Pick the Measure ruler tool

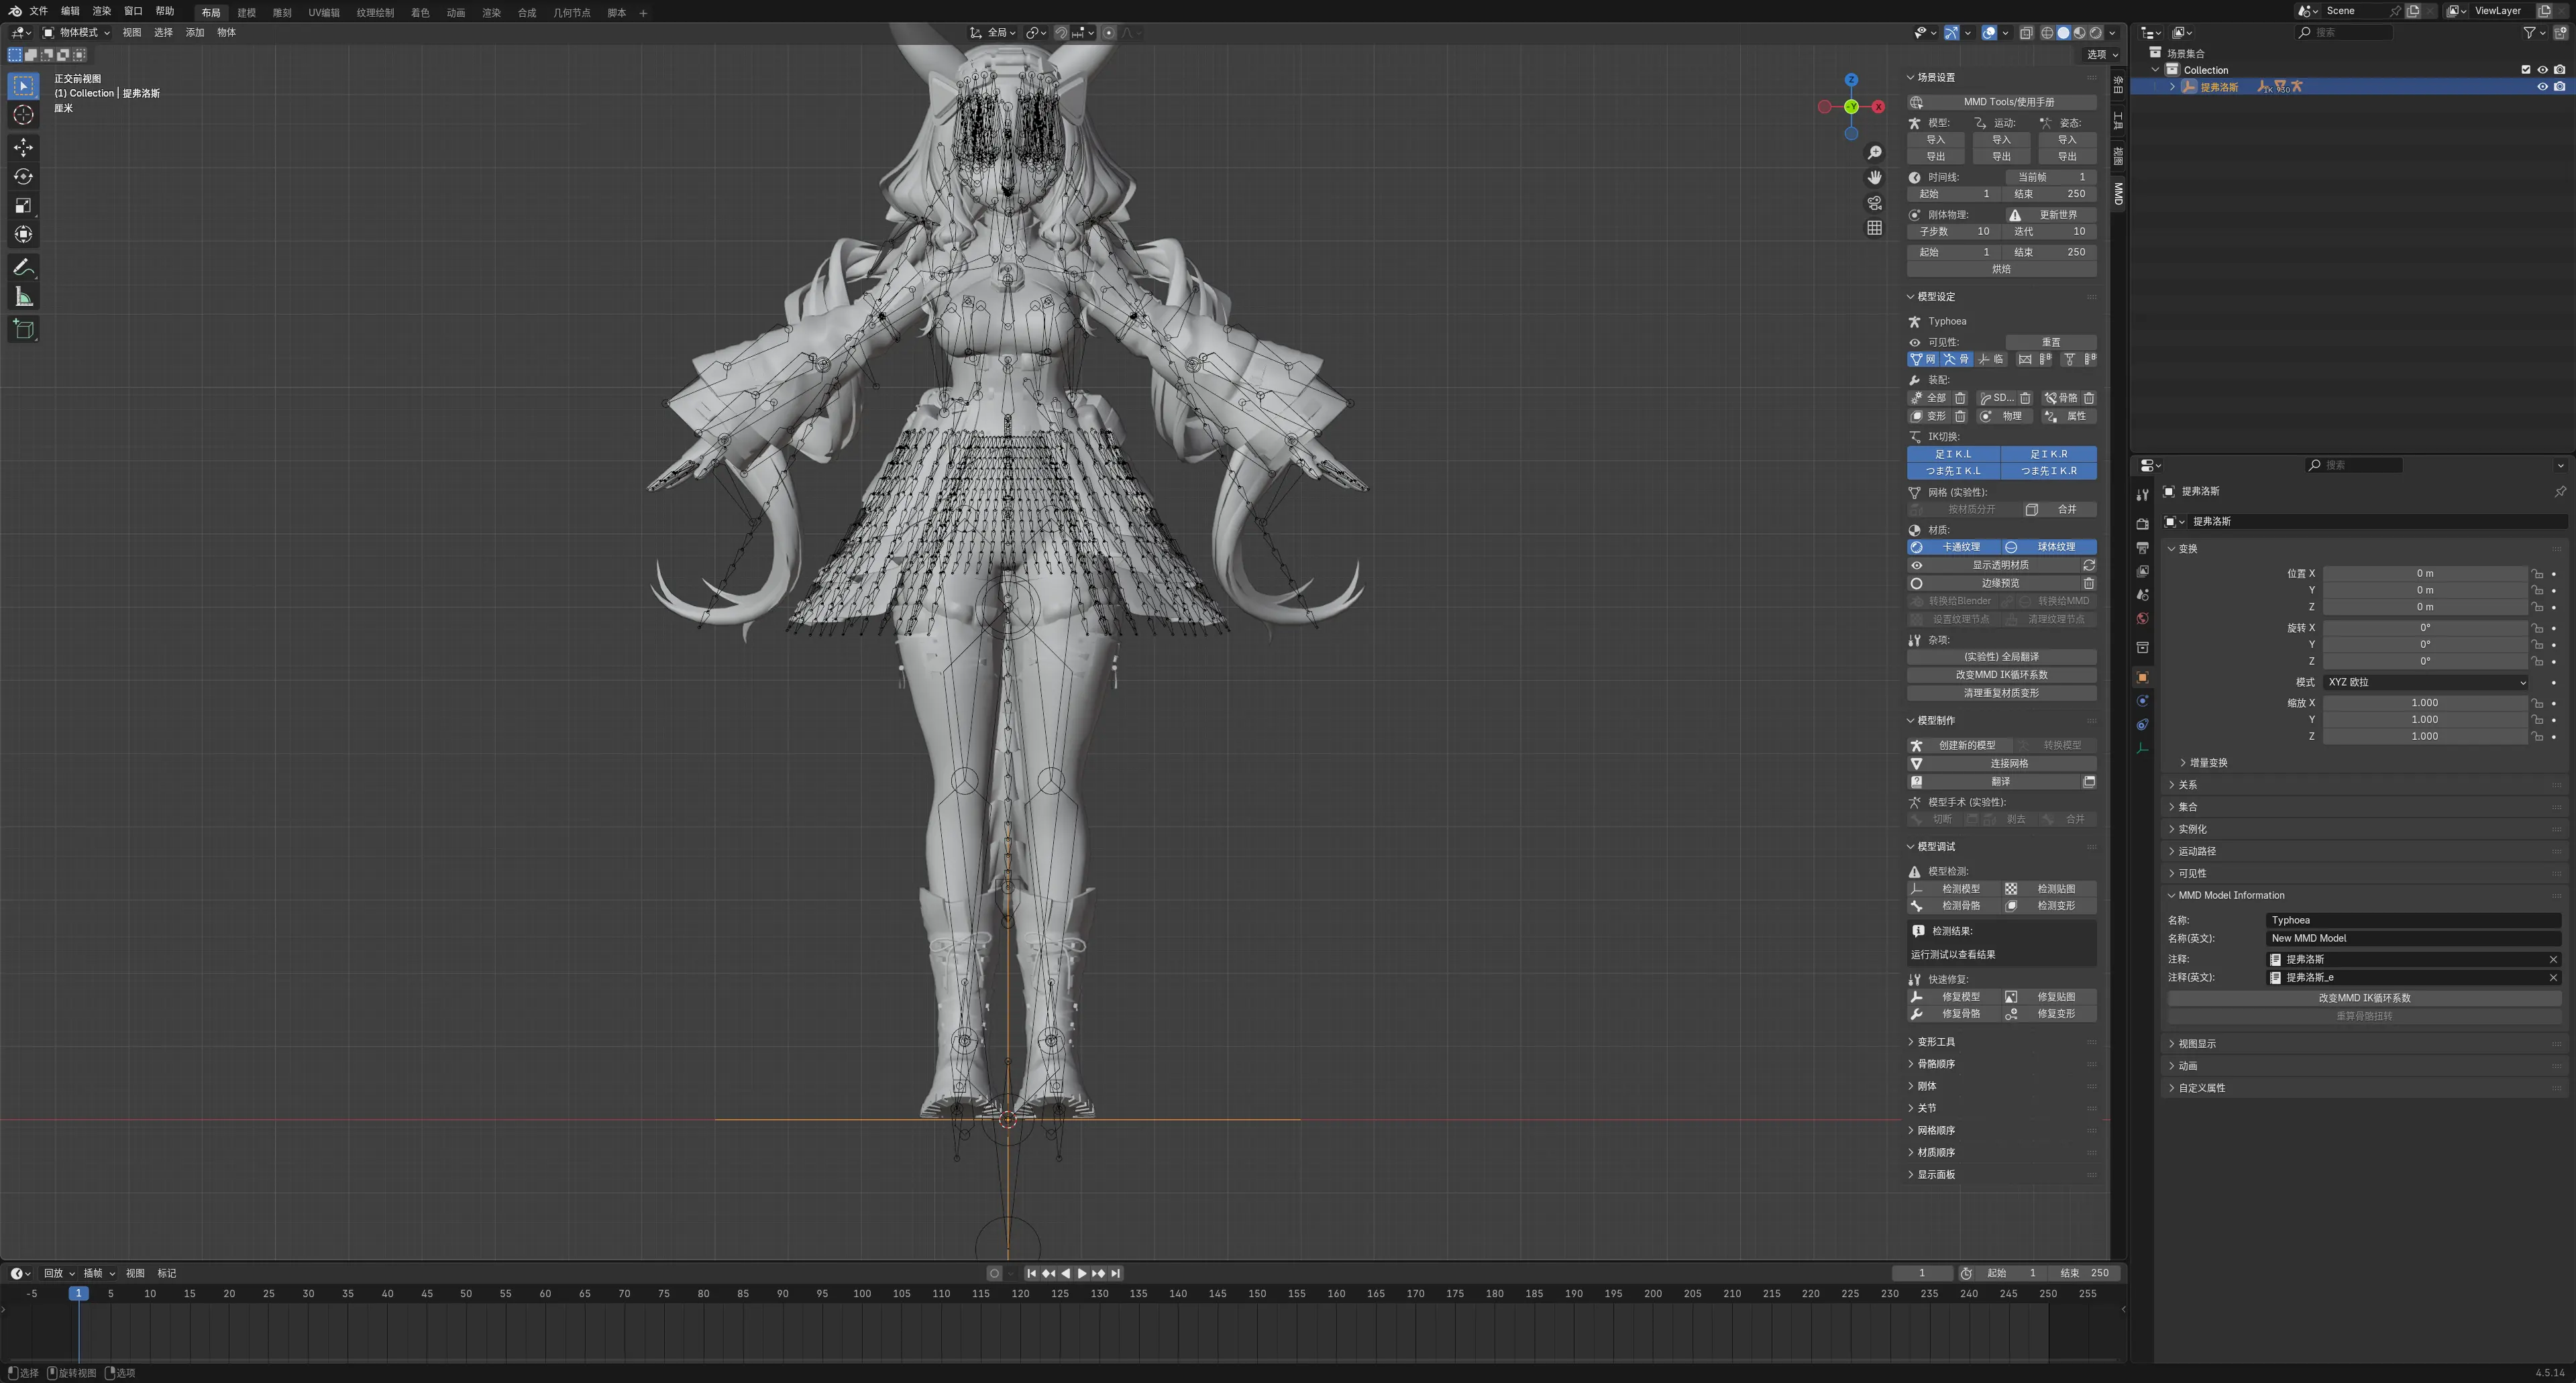tap(23, 297)
